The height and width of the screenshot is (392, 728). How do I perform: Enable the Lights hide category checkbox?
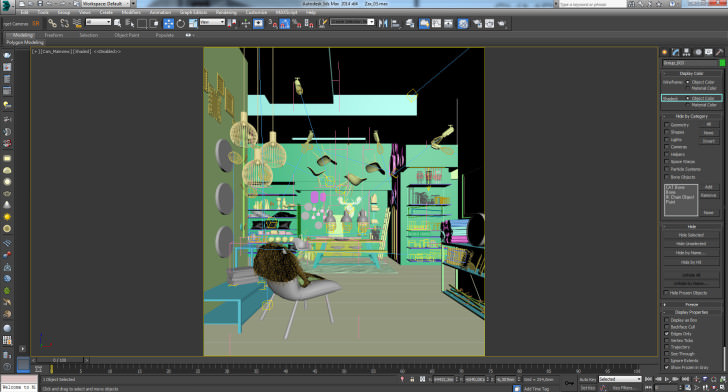tap(667, 140)
